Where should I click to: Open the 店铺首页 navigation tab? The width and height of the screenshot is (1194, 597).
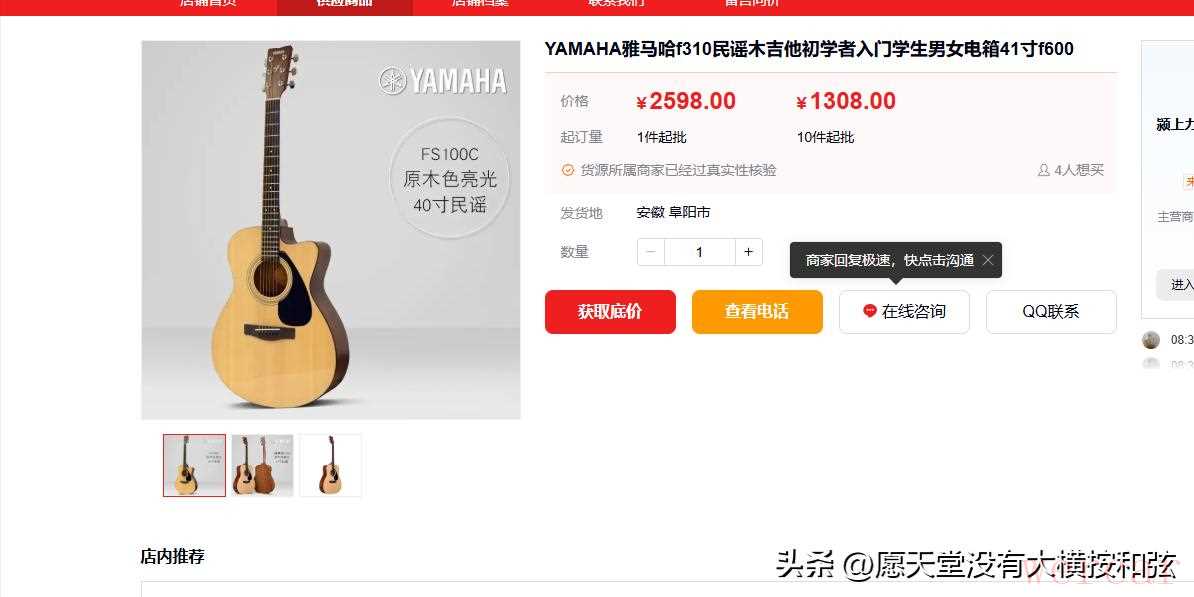tap(209, 3)
